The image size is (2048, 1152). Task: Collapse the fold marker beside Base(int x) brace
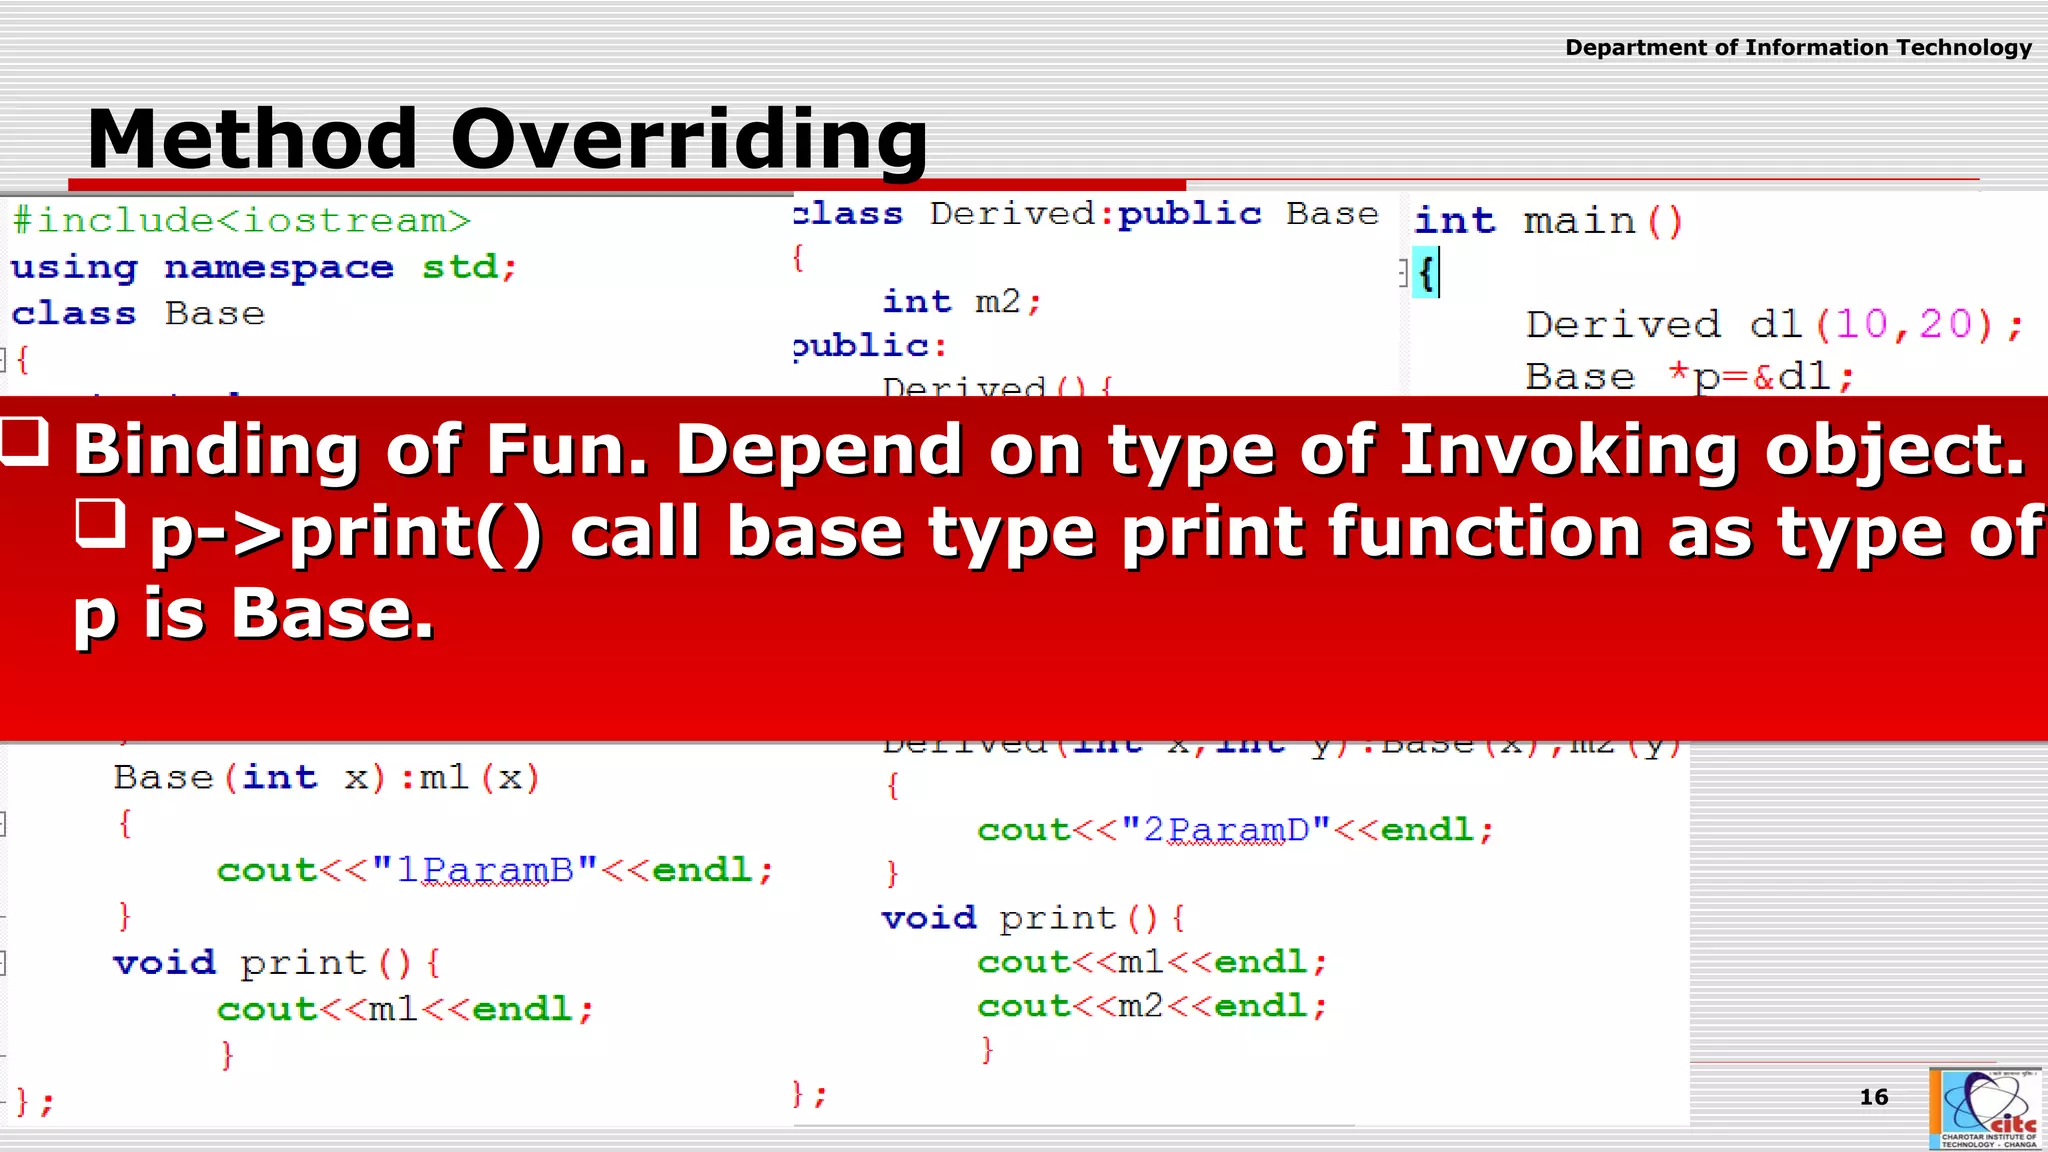[3, 824]
